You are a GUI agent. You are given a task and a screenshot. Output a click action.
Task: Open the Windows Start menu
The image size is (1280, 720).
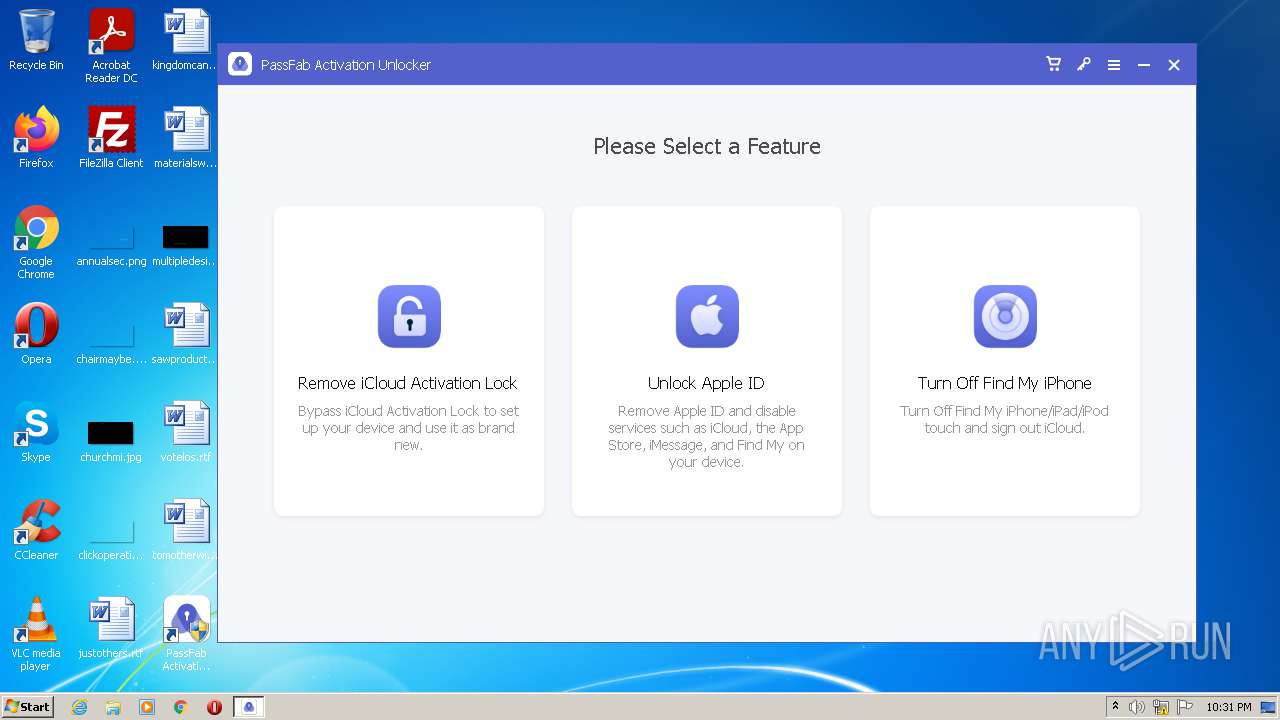(28, 706)
